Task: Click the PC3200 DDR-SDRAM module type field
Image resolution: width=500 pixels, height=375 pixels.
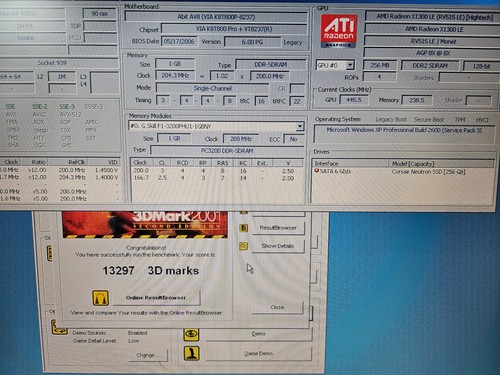Action: click(227, 151)
